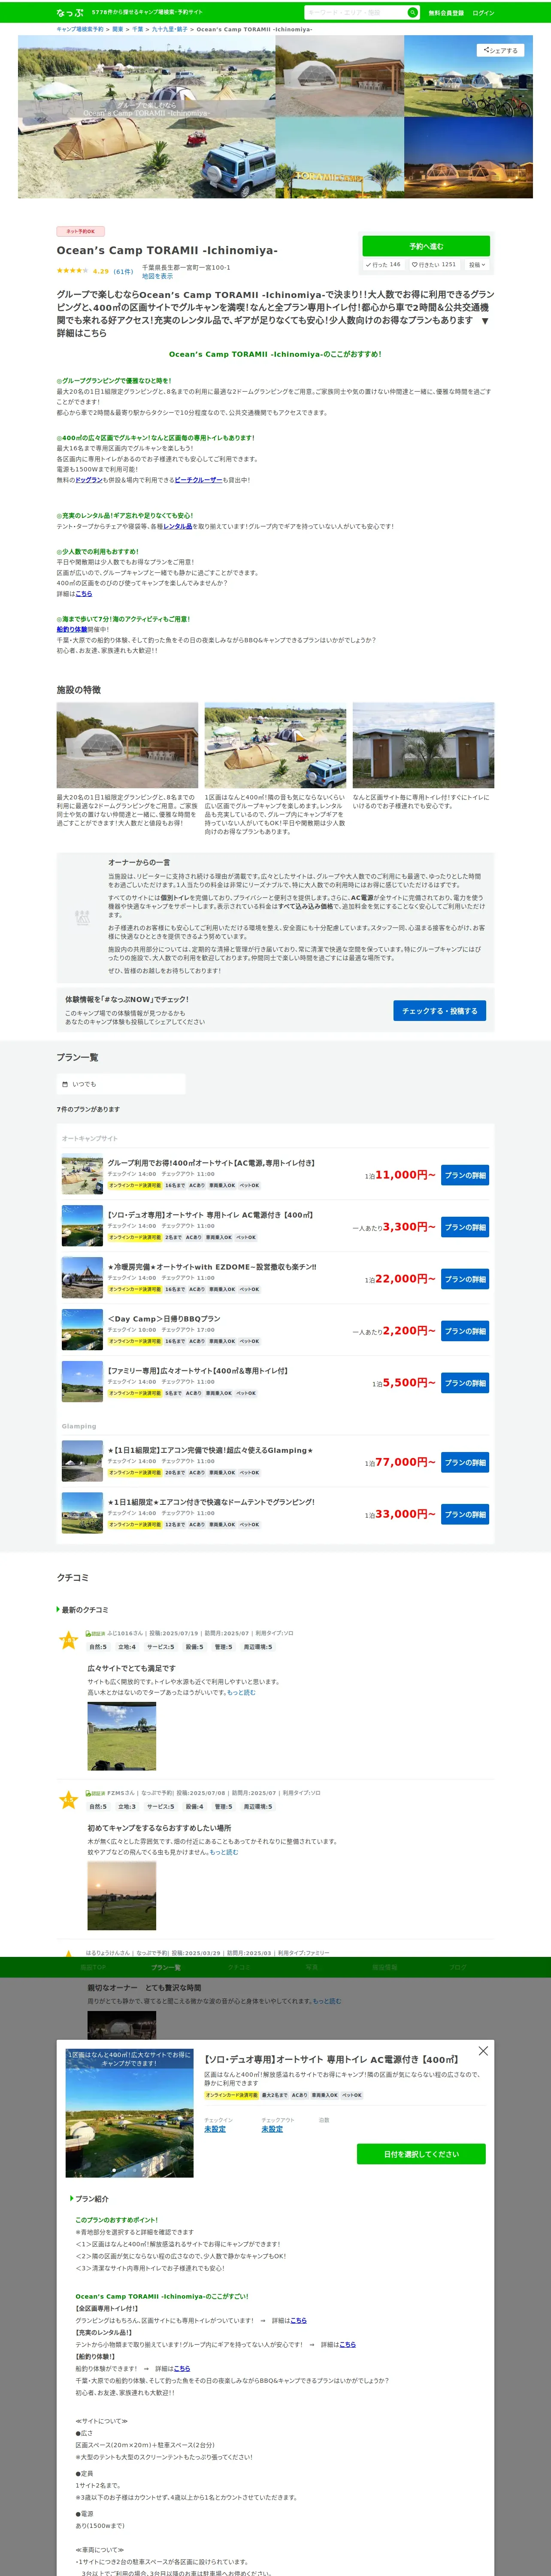The width and height of the screenshot is (551, 2576).
Task: Click the blue チェックする・投稿する button
Action: pos(439,1011)
